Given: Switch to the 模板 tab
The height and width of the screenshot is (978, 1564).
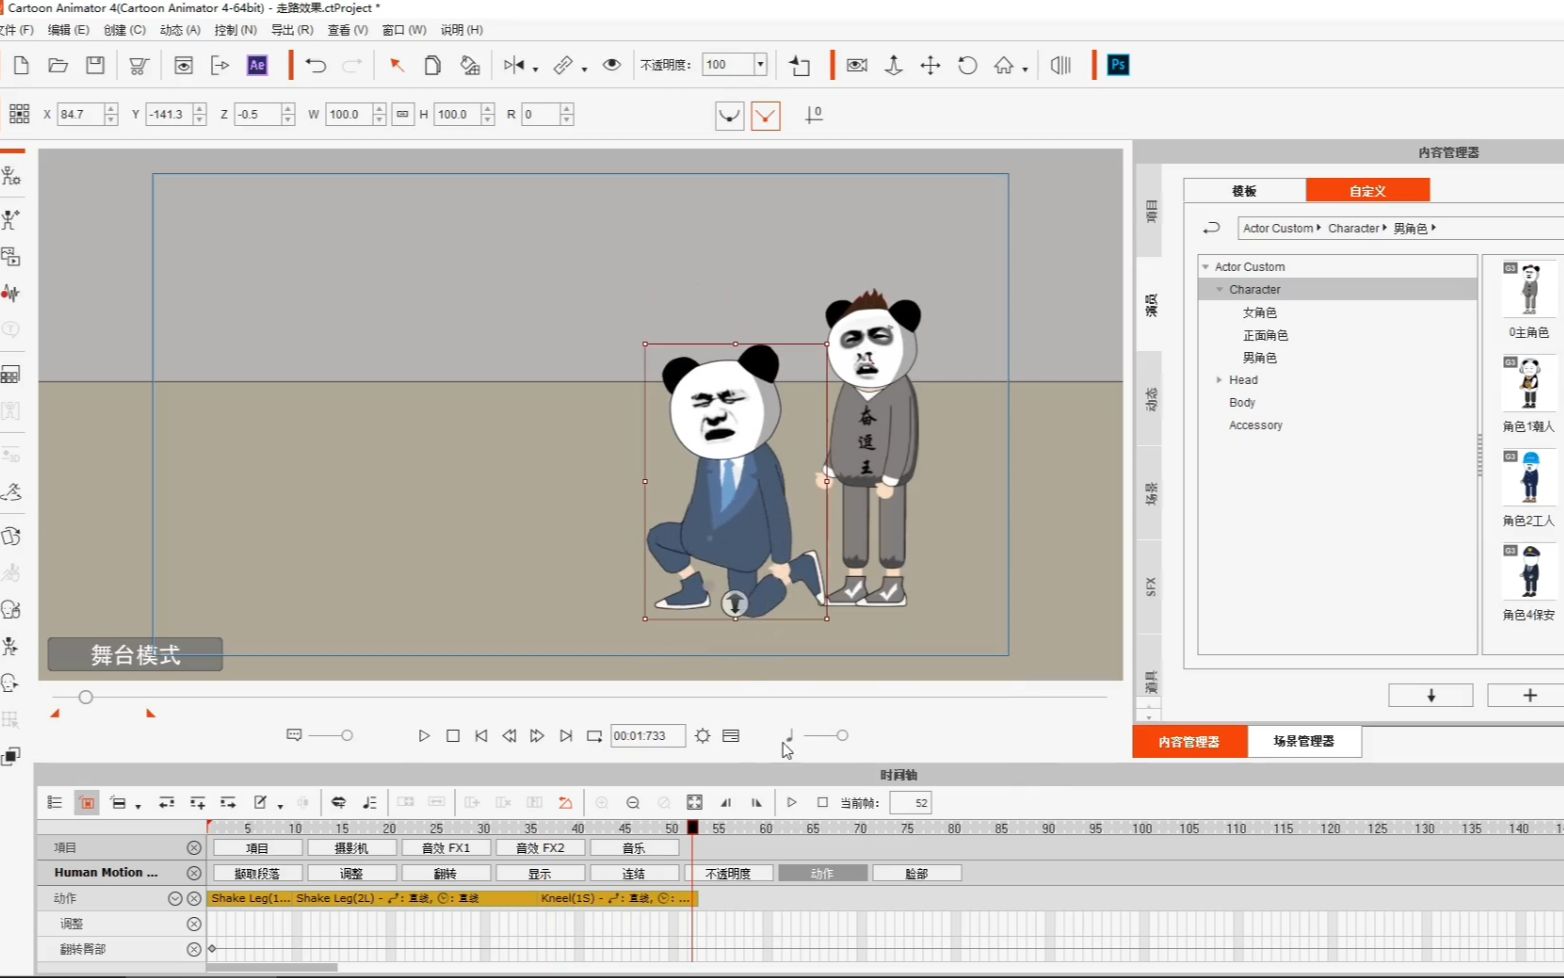Looking at the screenshot, I should tap(1245, 190).
